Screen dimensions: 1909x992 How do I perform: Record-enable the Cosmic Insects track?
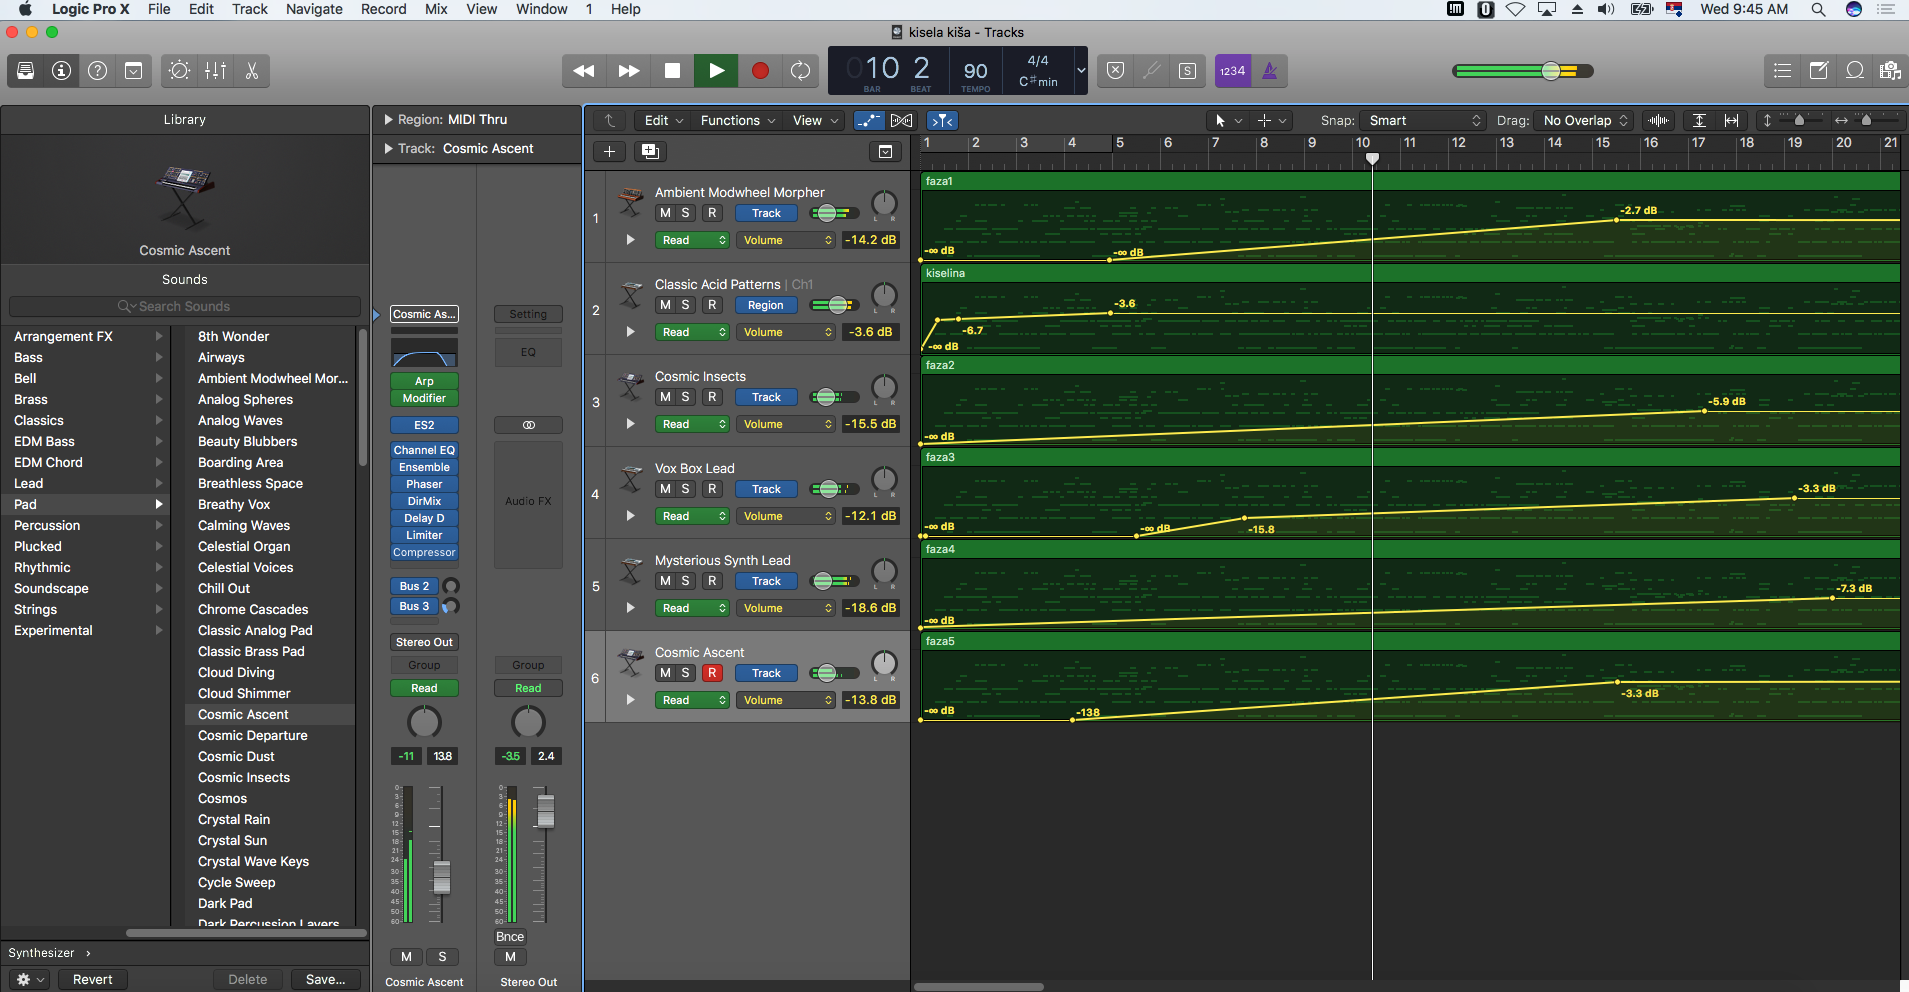pyautogui.click(x=712, y=397)
